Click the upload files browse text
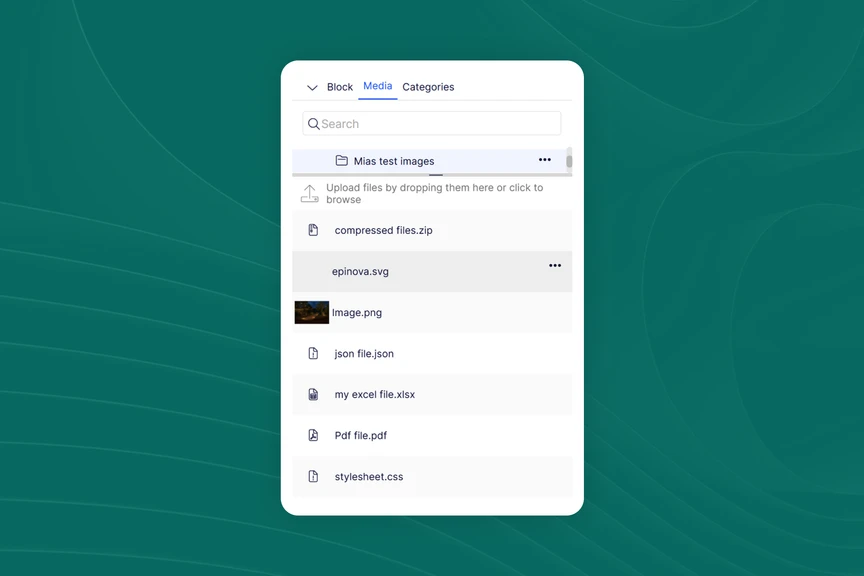 (x=434, y=193)
